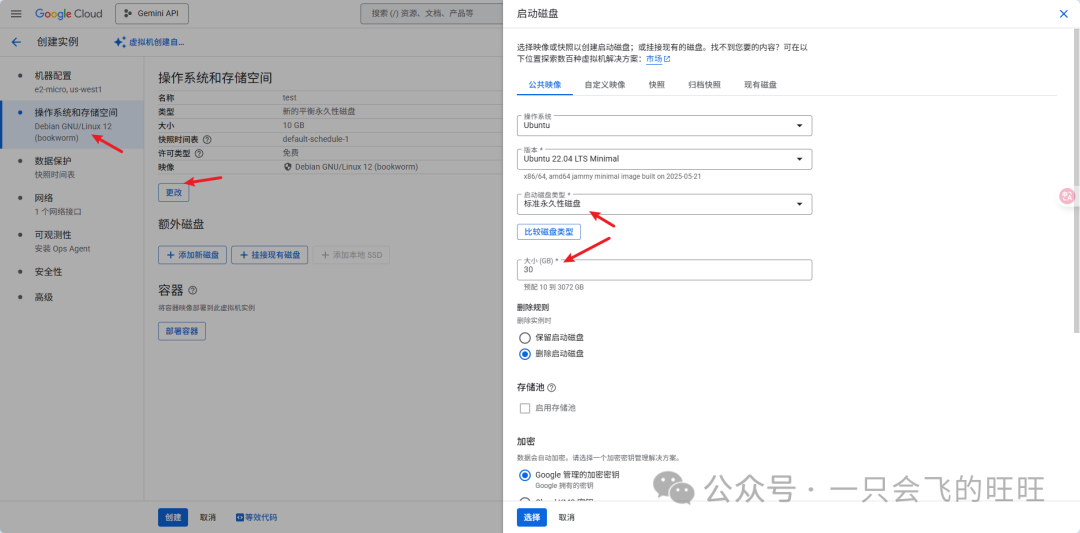1080x533 pixels.
Task: Open 操作系统和存储空间 section in sidebar
Action: click(72, 124)
